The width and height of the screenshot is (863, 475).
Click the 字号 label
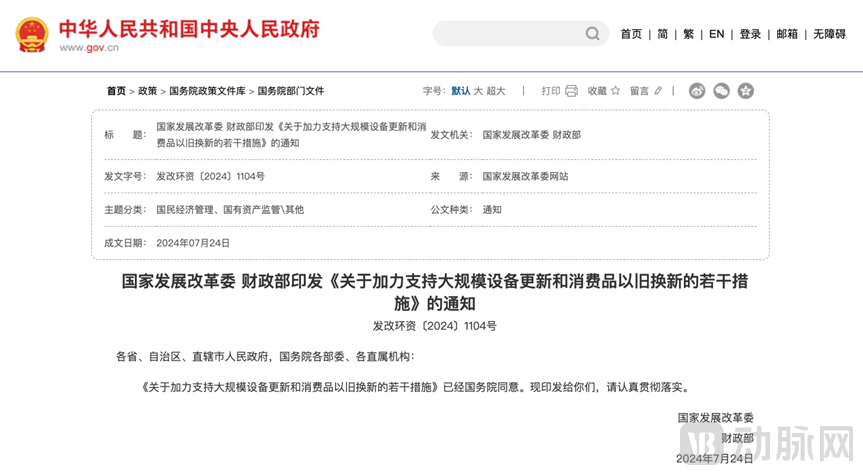coord(434,91)
